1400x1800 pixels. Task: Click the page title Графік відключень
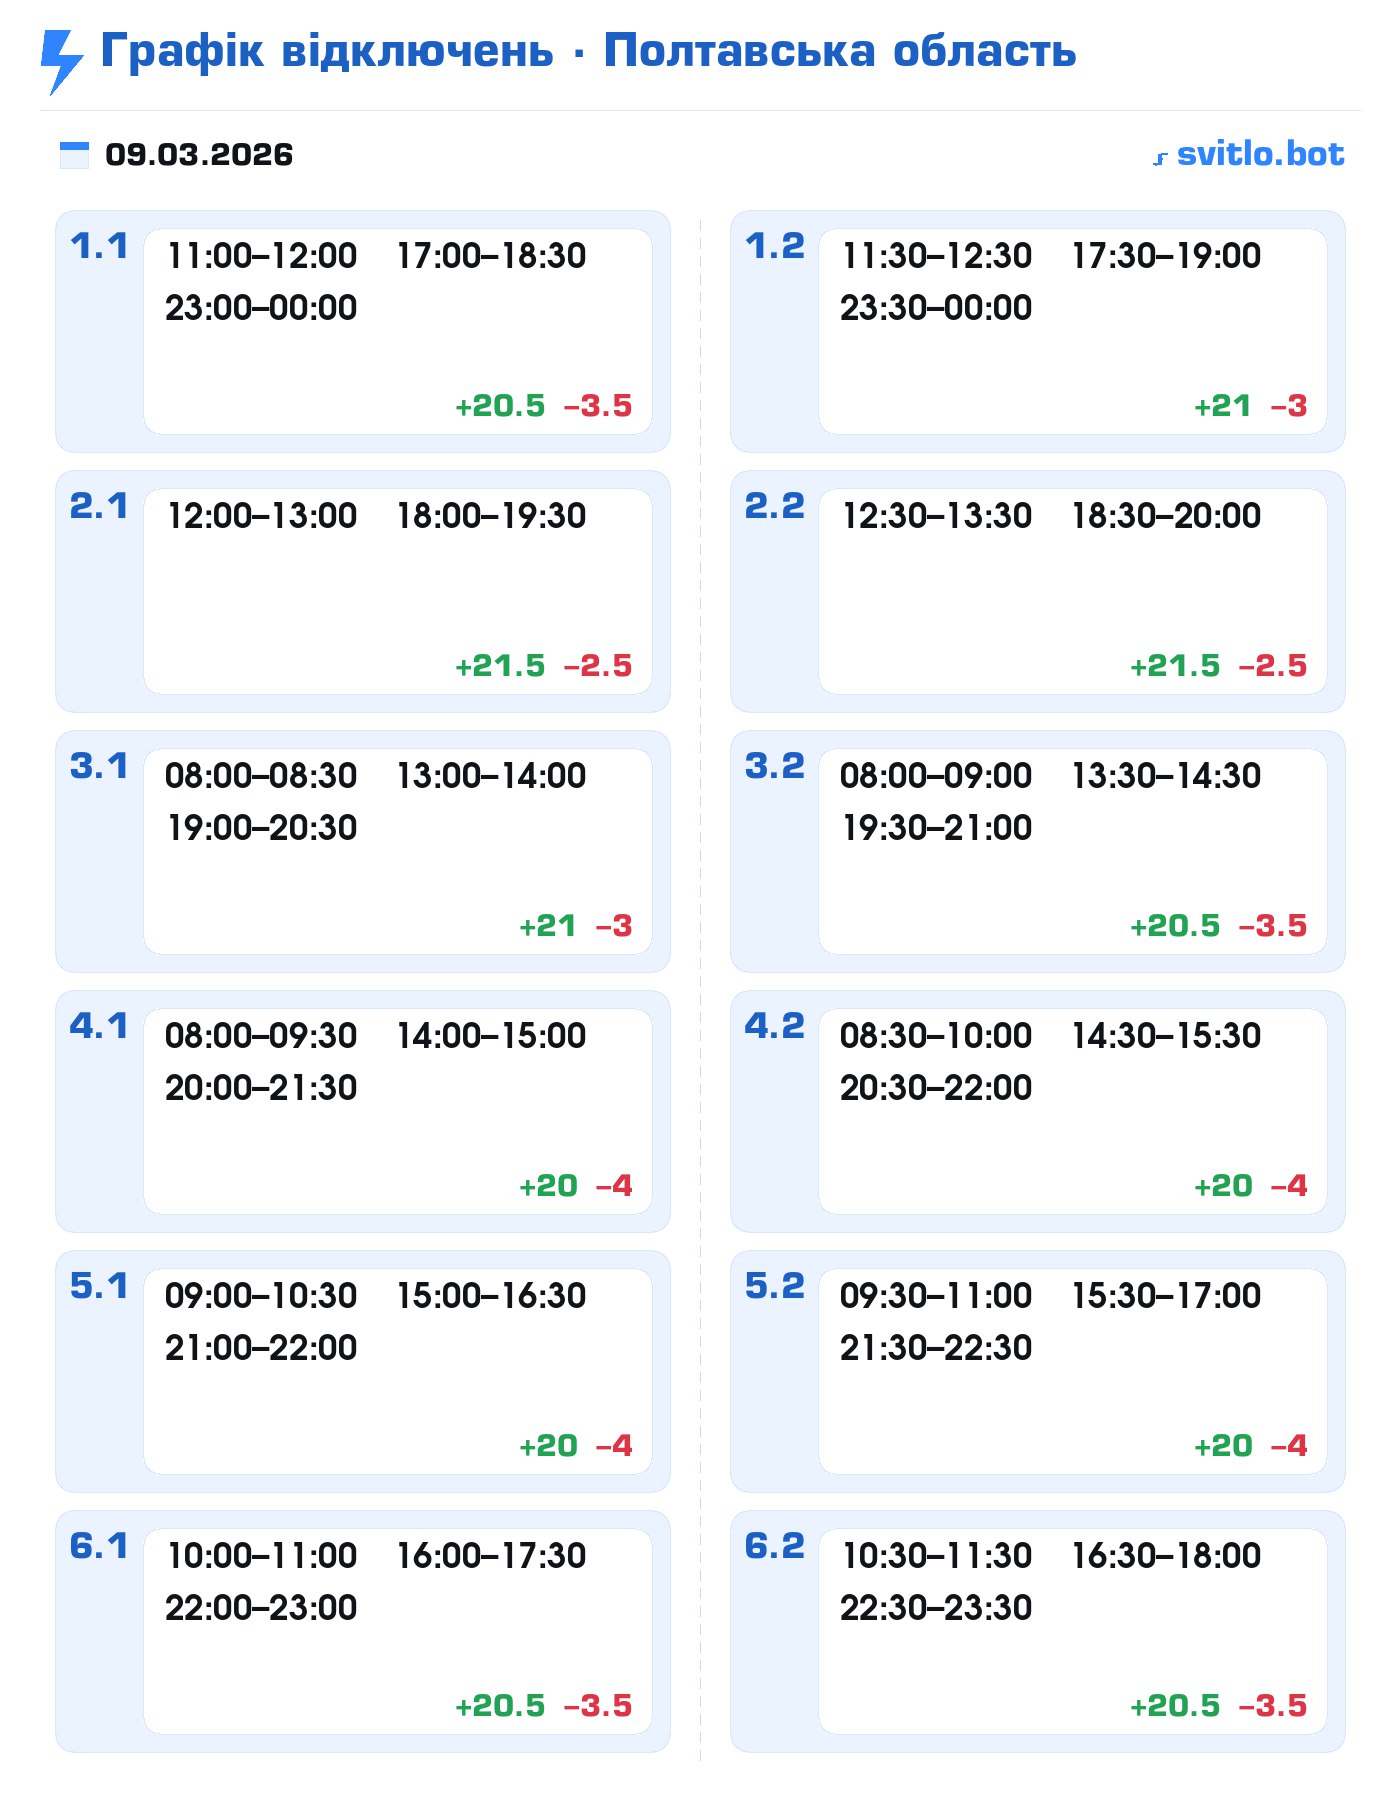pos(327,51)
